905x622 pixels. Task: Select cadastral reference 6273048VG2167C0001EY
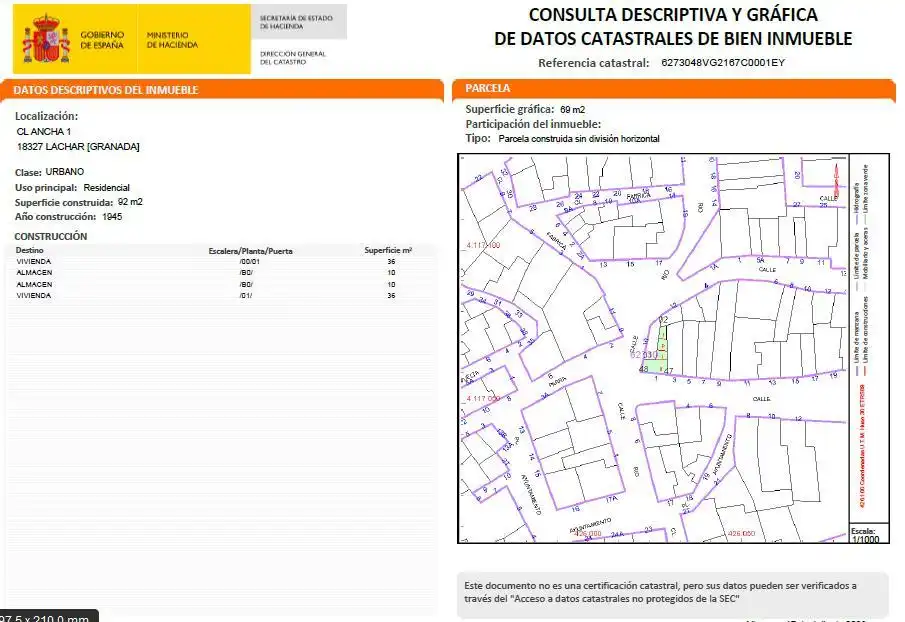[723, 62]
